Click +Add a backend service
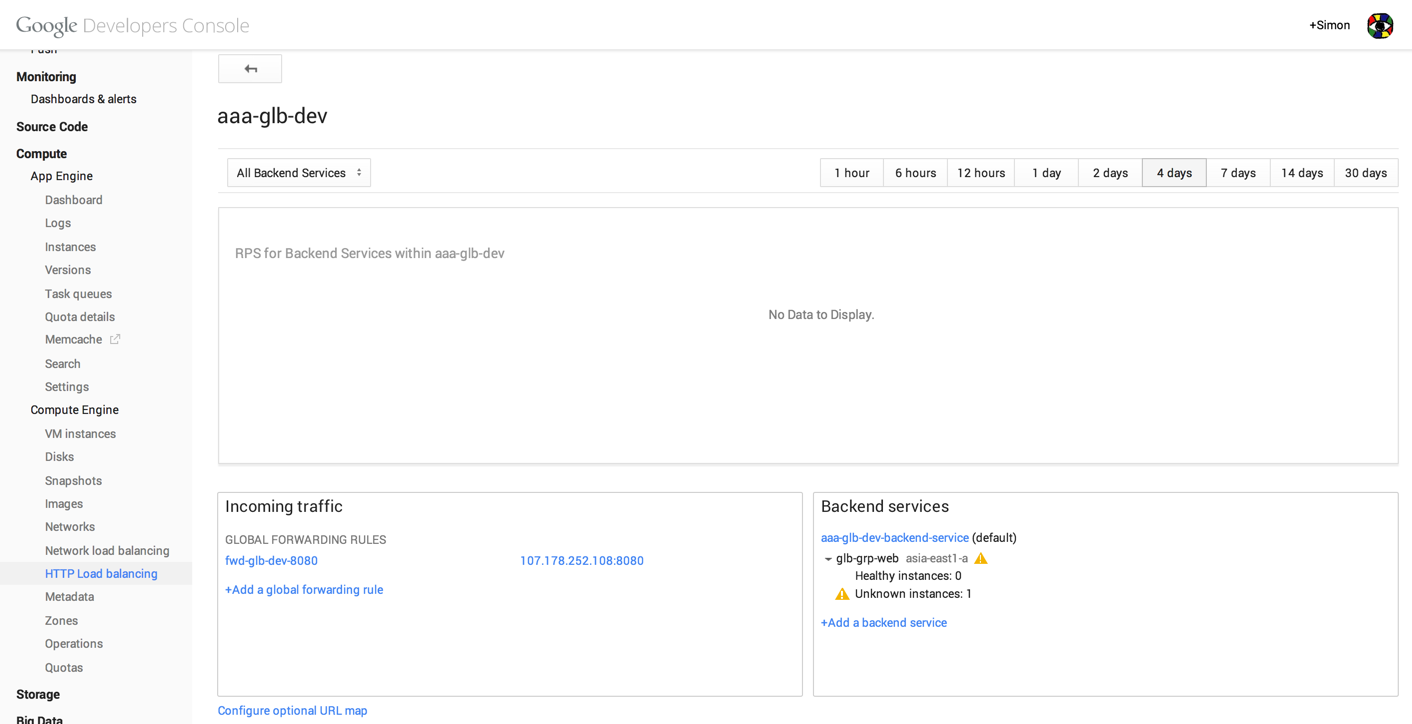 [884, 623]
